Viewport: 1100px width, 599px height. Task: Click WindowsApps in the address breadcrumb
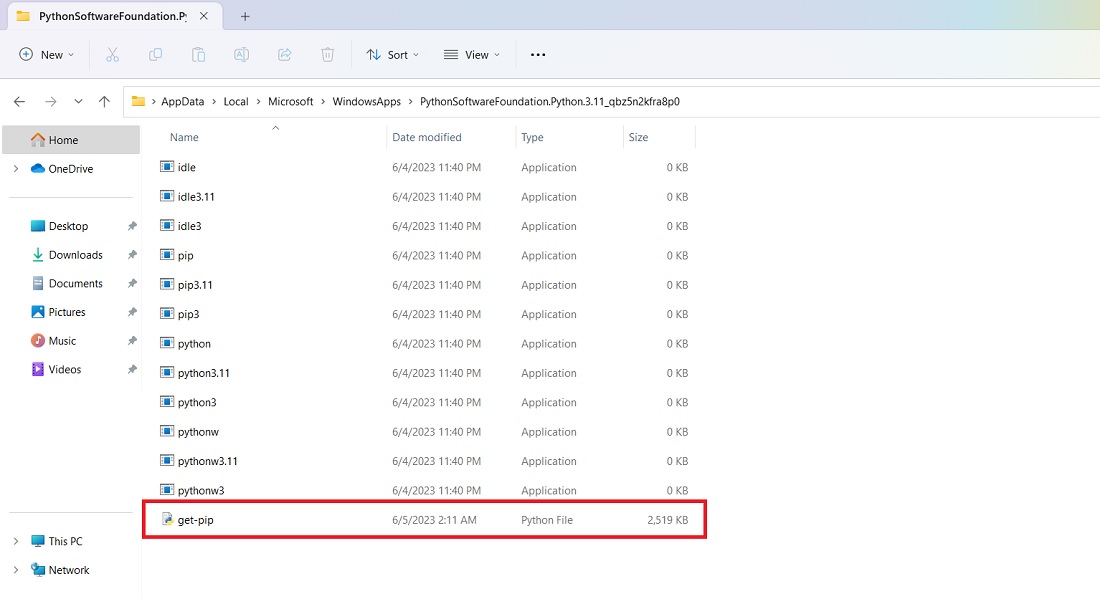coord(366,102)
